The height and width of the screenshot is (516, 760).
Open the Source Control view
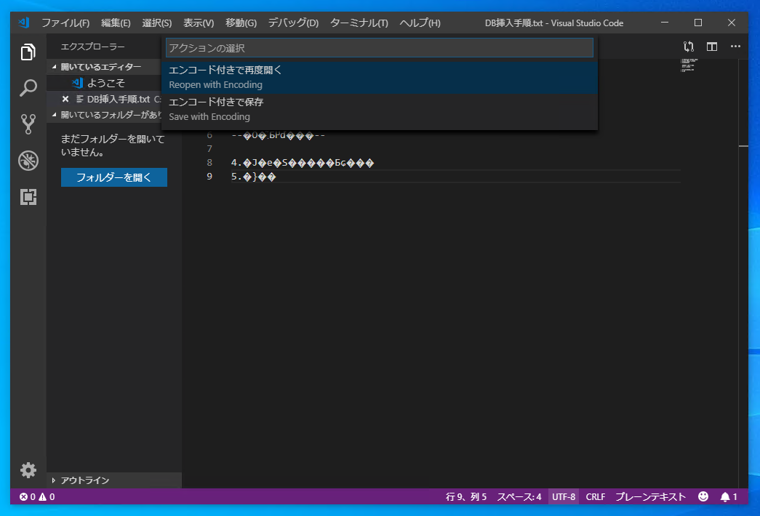coord(28,124)
